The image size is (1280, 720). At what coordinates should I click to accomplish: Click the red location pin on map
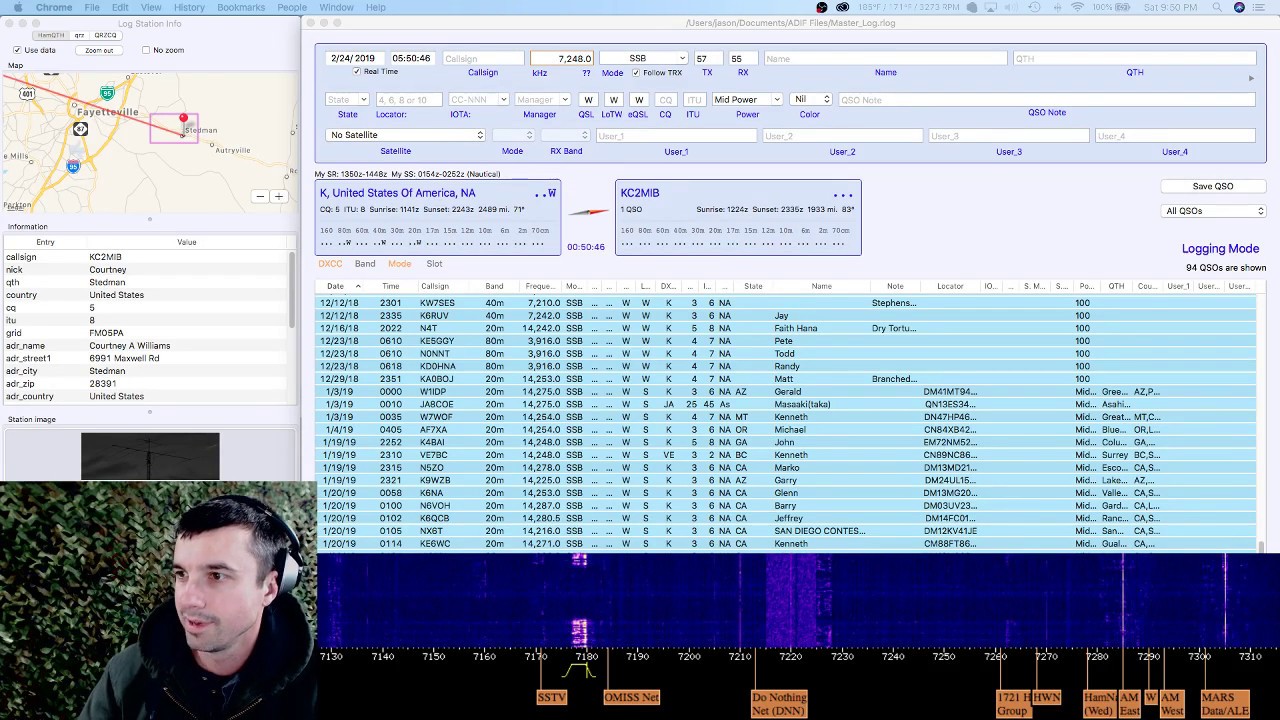tap(183, 119)
